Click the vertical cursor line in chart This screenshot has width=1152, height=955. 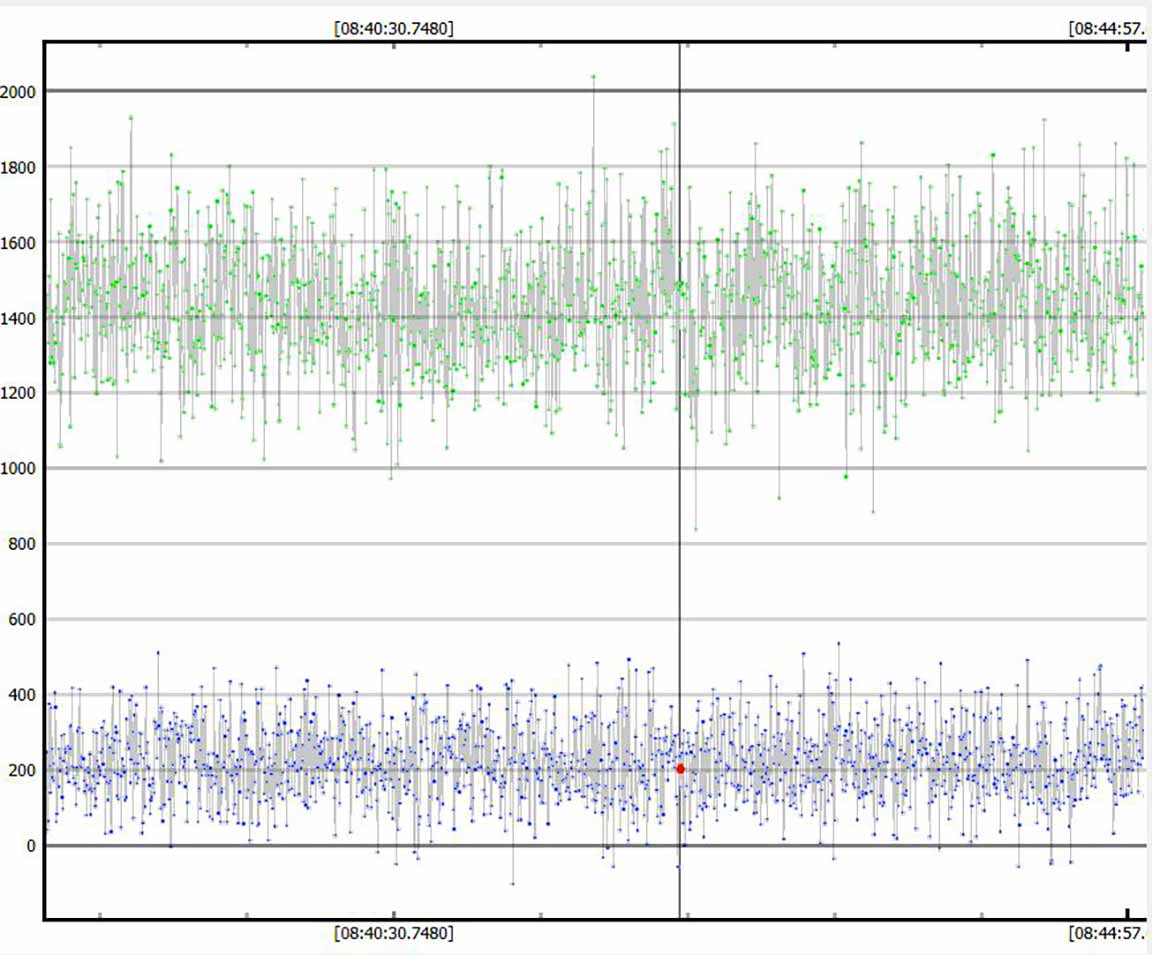(680, 480)
